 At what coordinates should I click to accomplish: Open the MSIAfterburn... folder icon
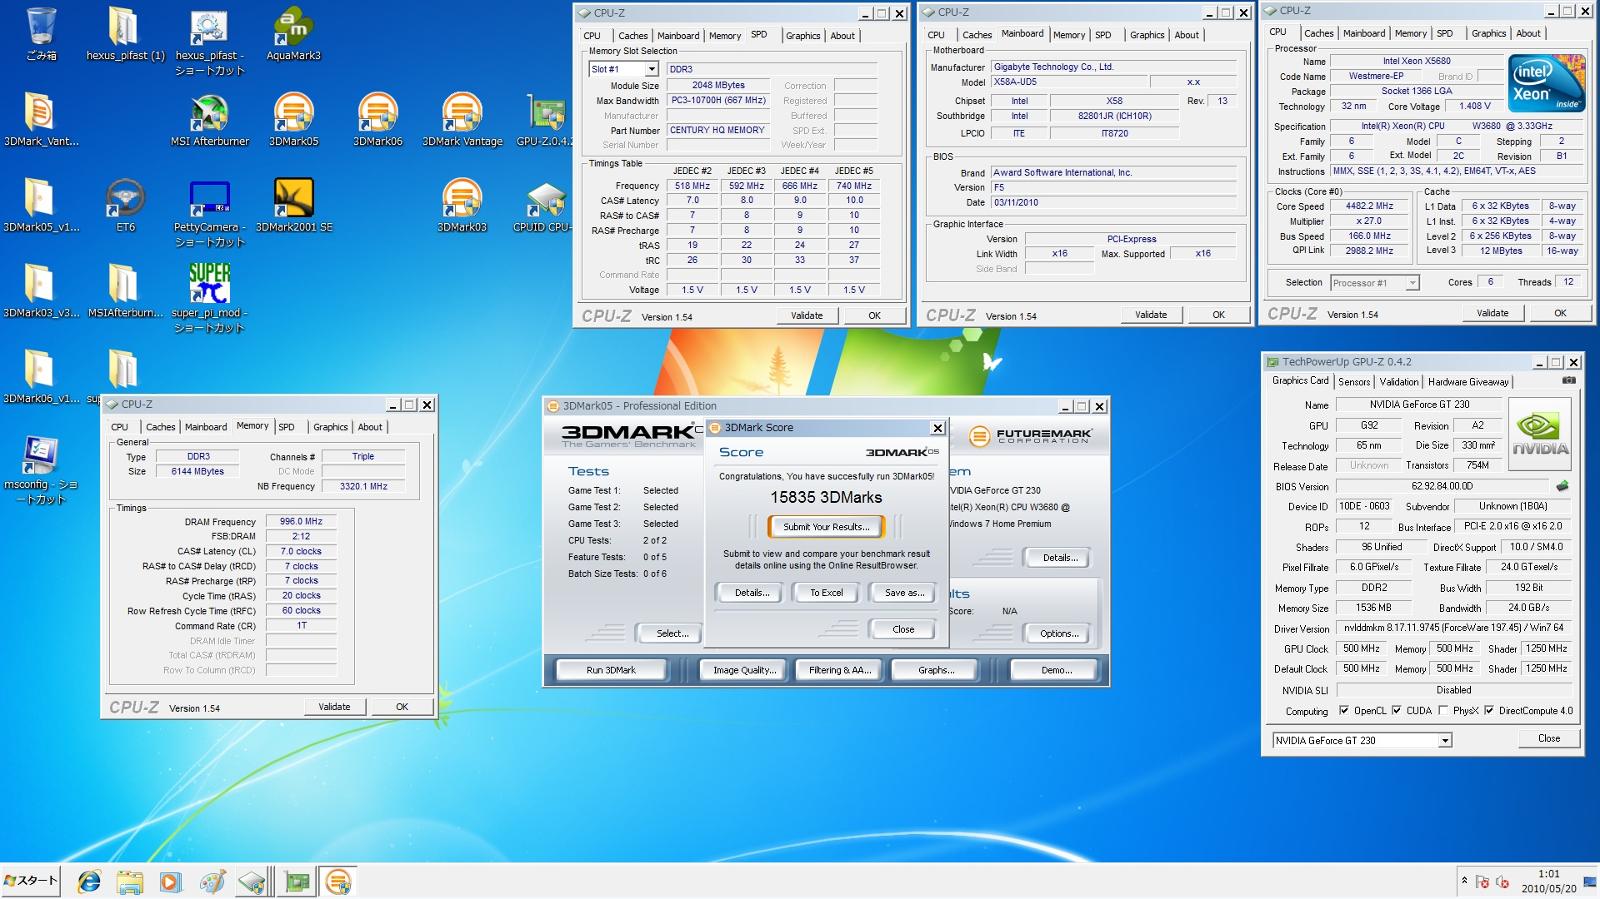(x=125, y=292)
